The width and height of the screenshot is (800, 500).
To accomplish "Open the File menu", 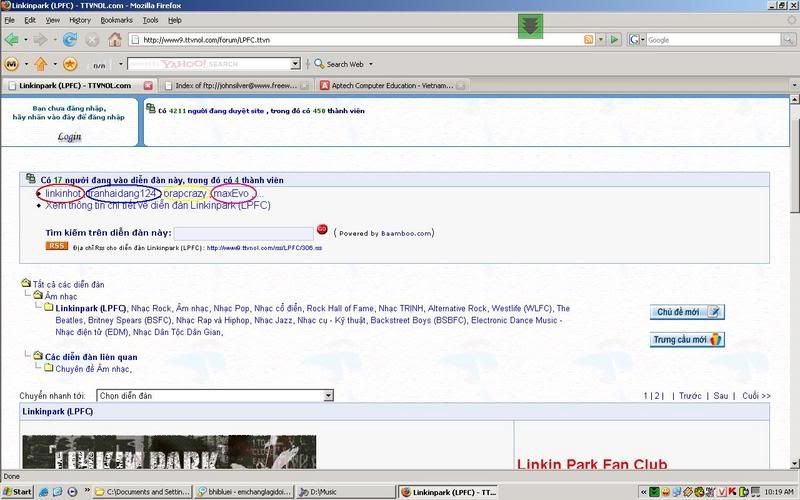I will [10, 20].
